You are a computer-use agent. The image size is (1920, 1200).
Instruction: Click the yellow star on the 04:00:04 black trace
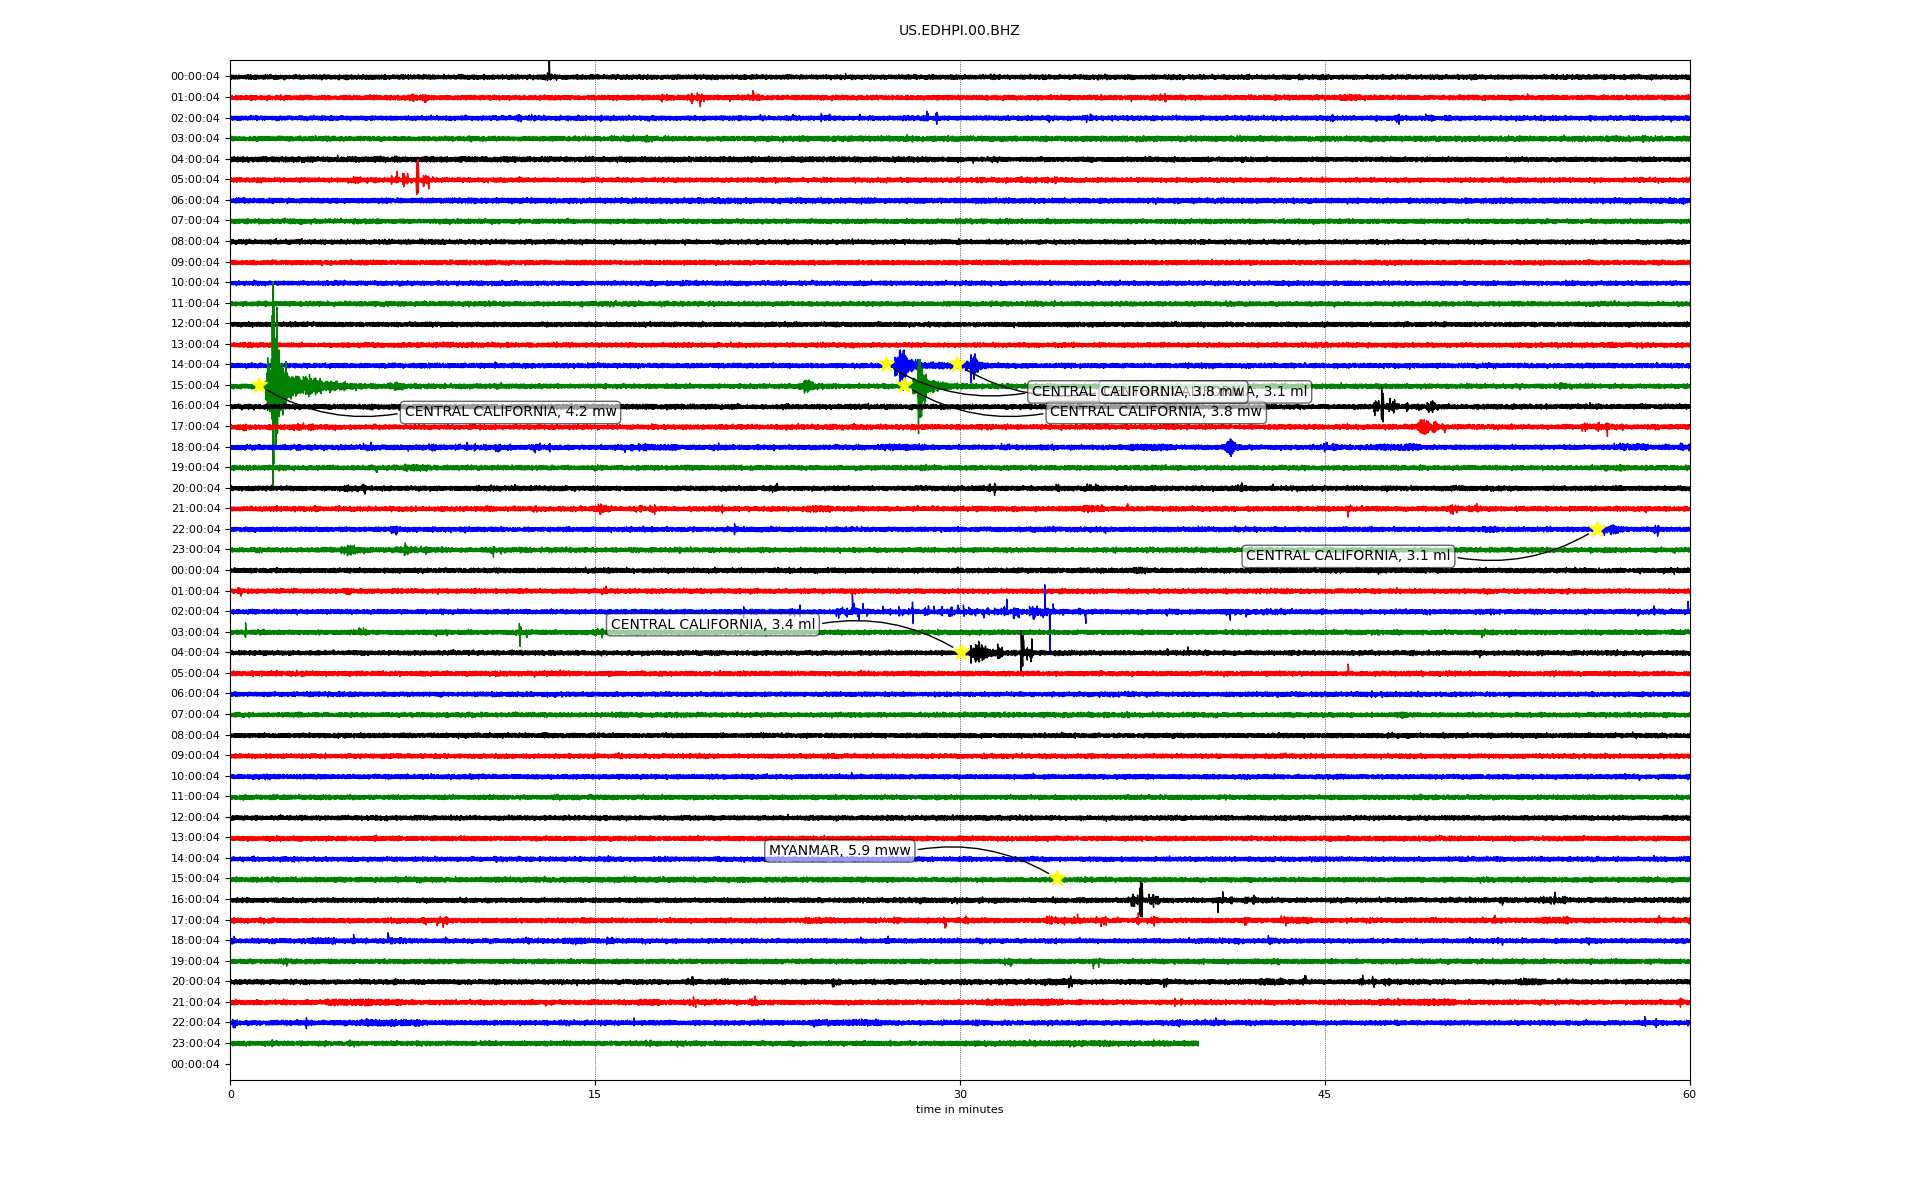[961, 652]
